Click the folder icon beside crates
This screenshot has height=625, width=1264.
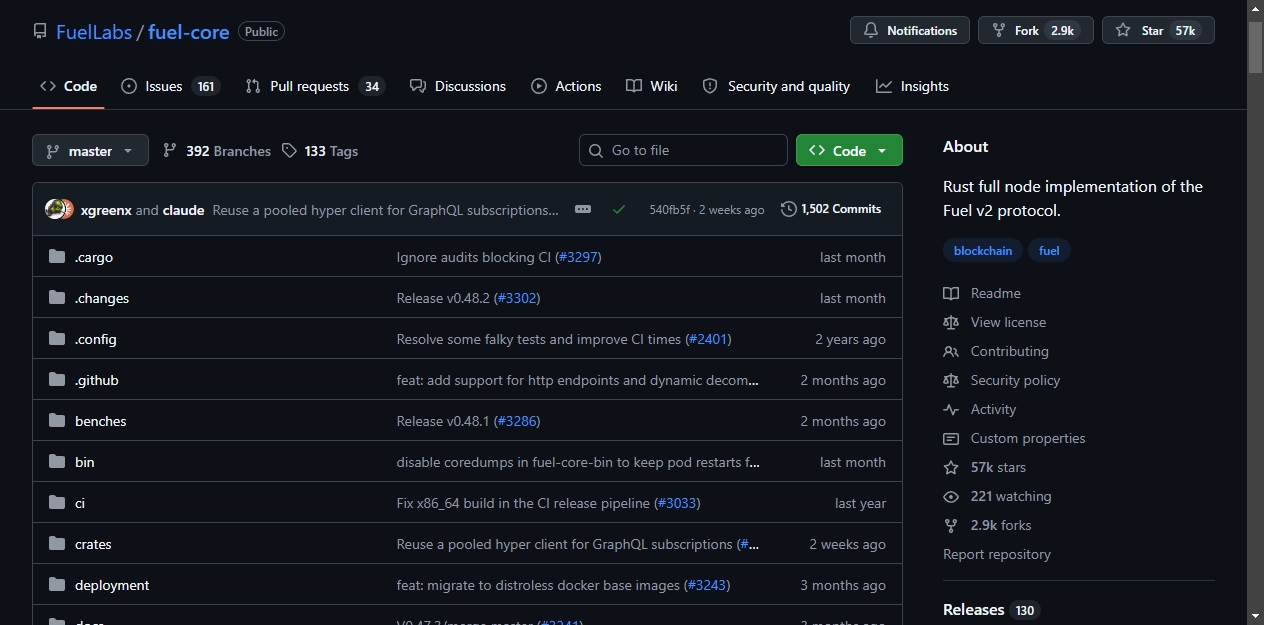(57, 544)
